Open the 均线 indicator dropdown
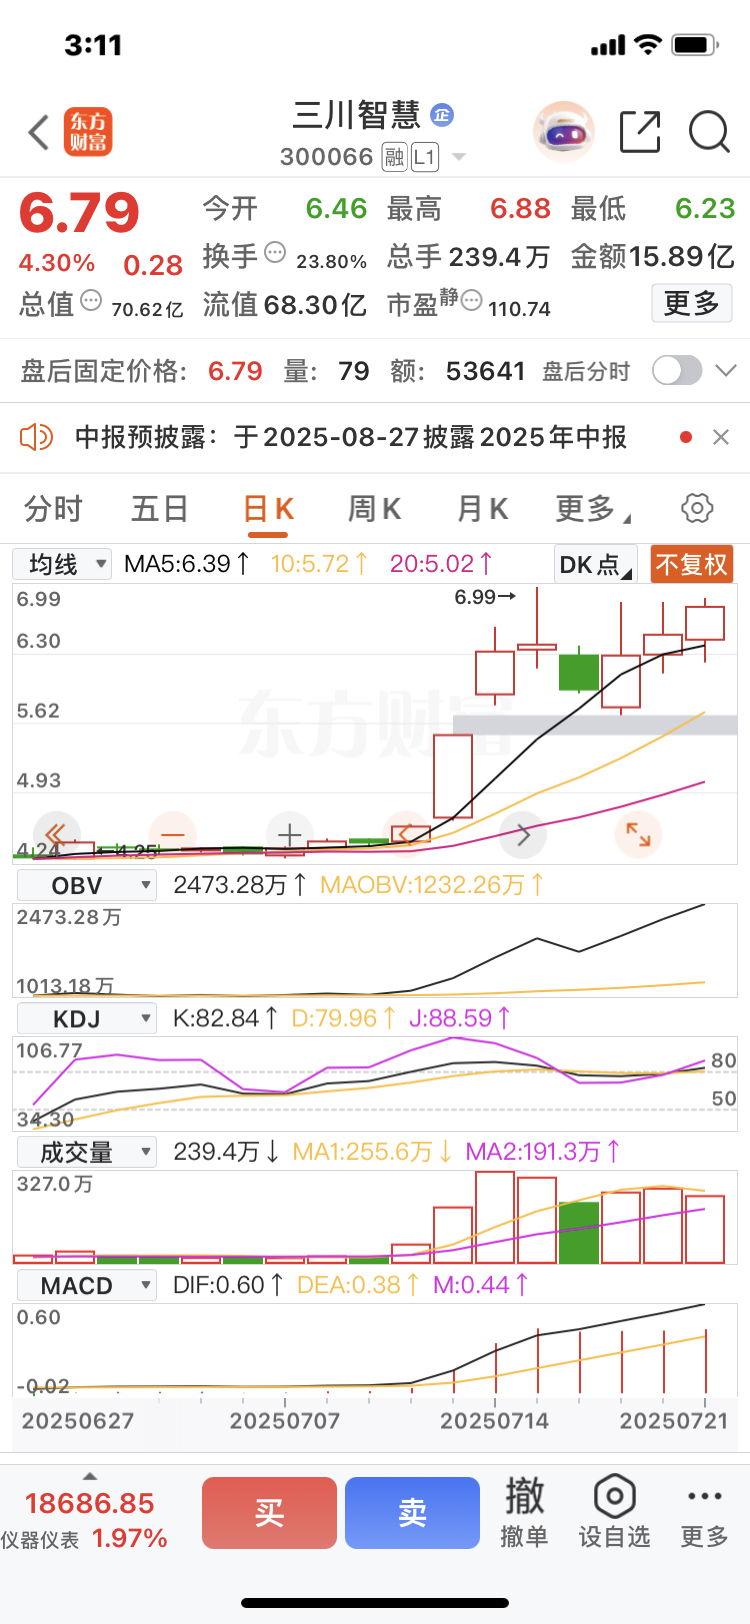 point(62,564)
